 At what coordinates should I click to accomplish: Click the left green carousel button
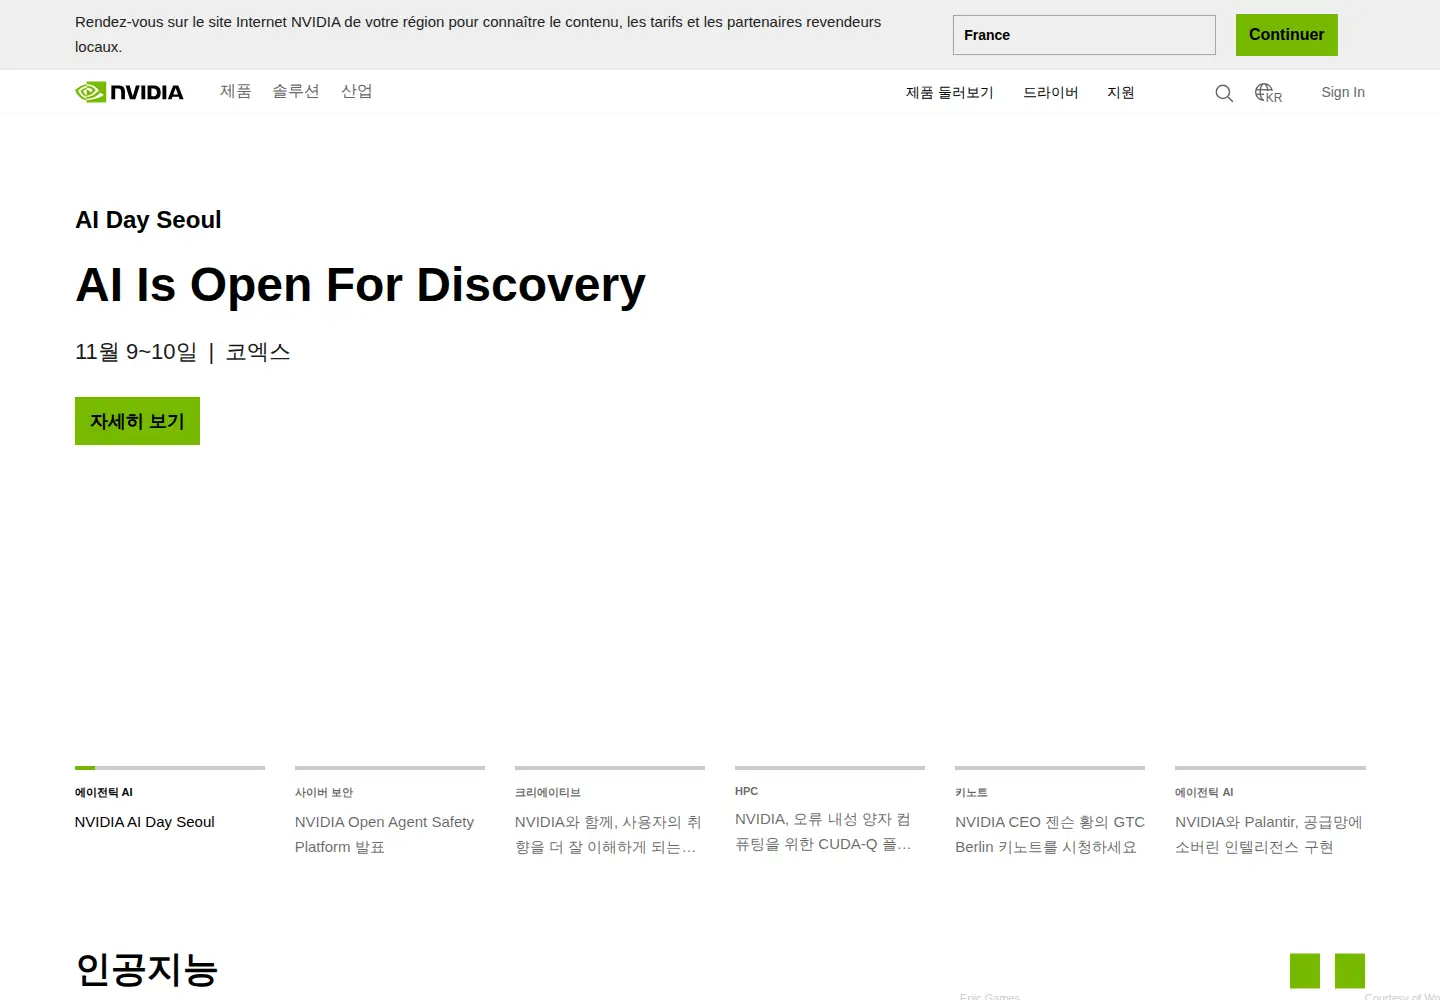click(1305, 971)
